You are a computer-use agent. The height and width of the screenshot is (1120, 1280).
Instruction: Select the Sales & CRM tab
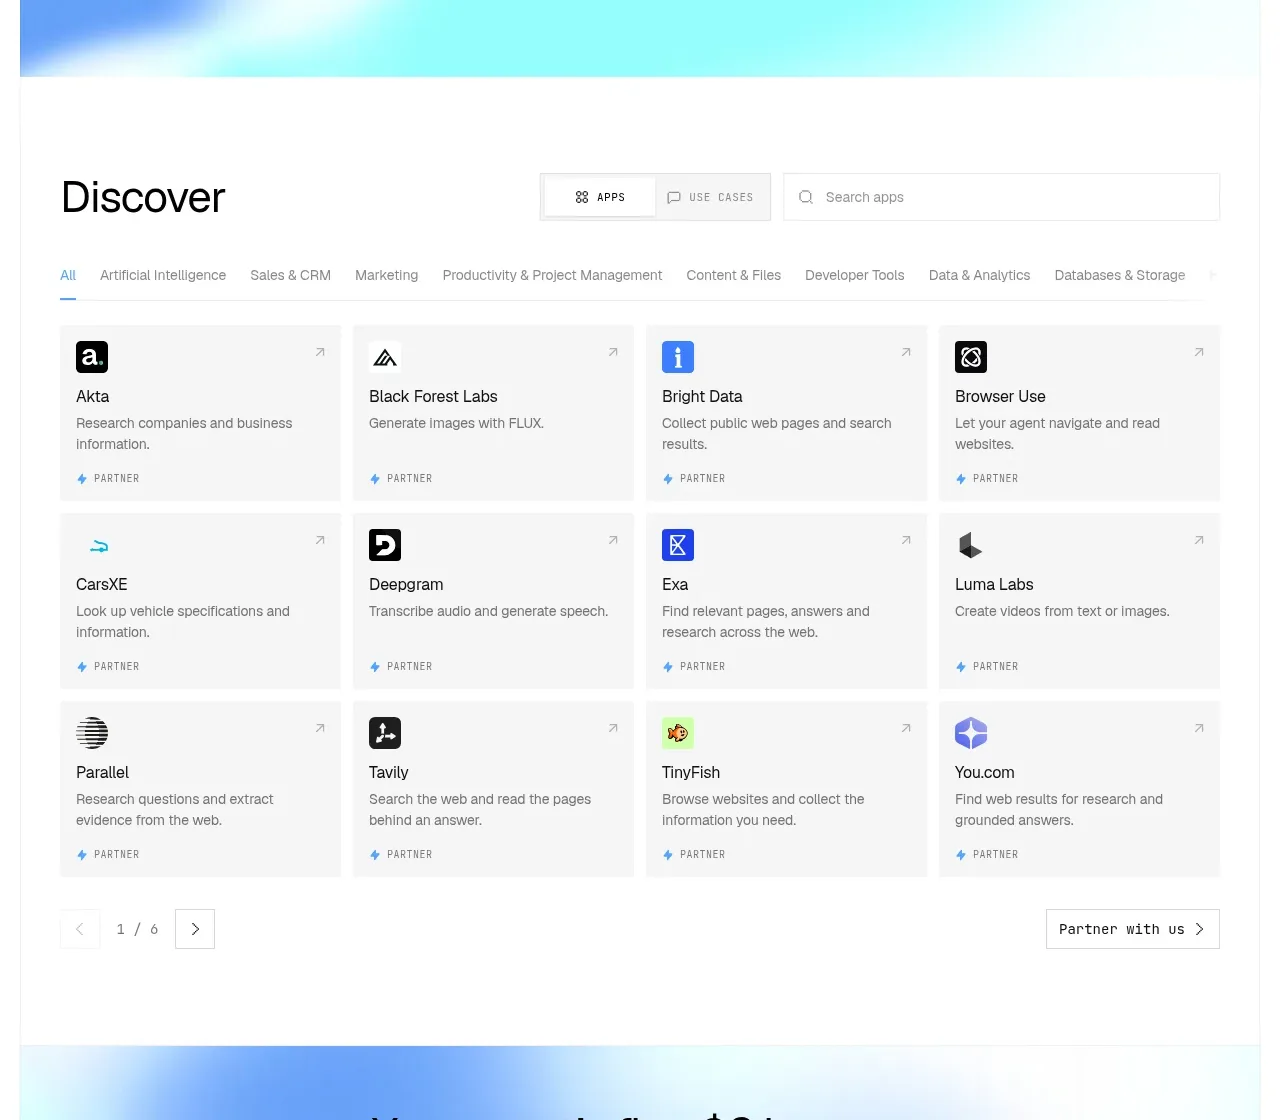pyautogui.click(x=290, y=275)
